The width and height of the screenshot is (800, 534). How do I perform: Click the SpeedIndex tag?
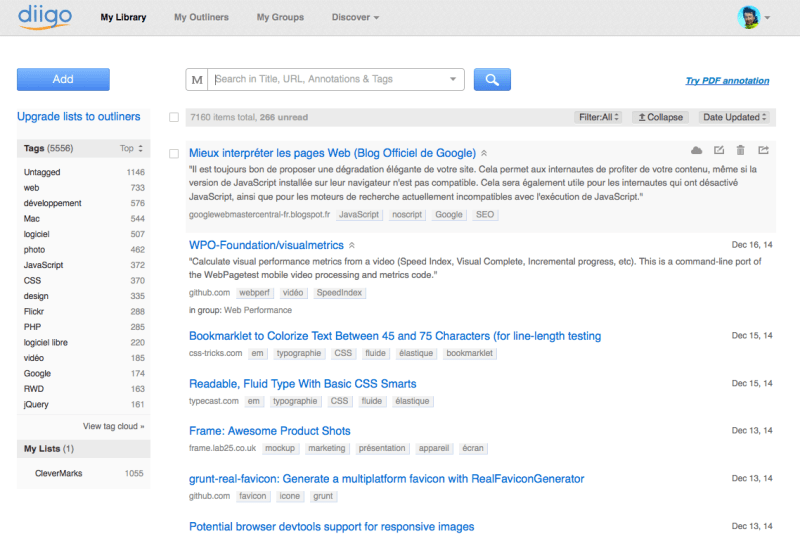[x=339, y=293]
